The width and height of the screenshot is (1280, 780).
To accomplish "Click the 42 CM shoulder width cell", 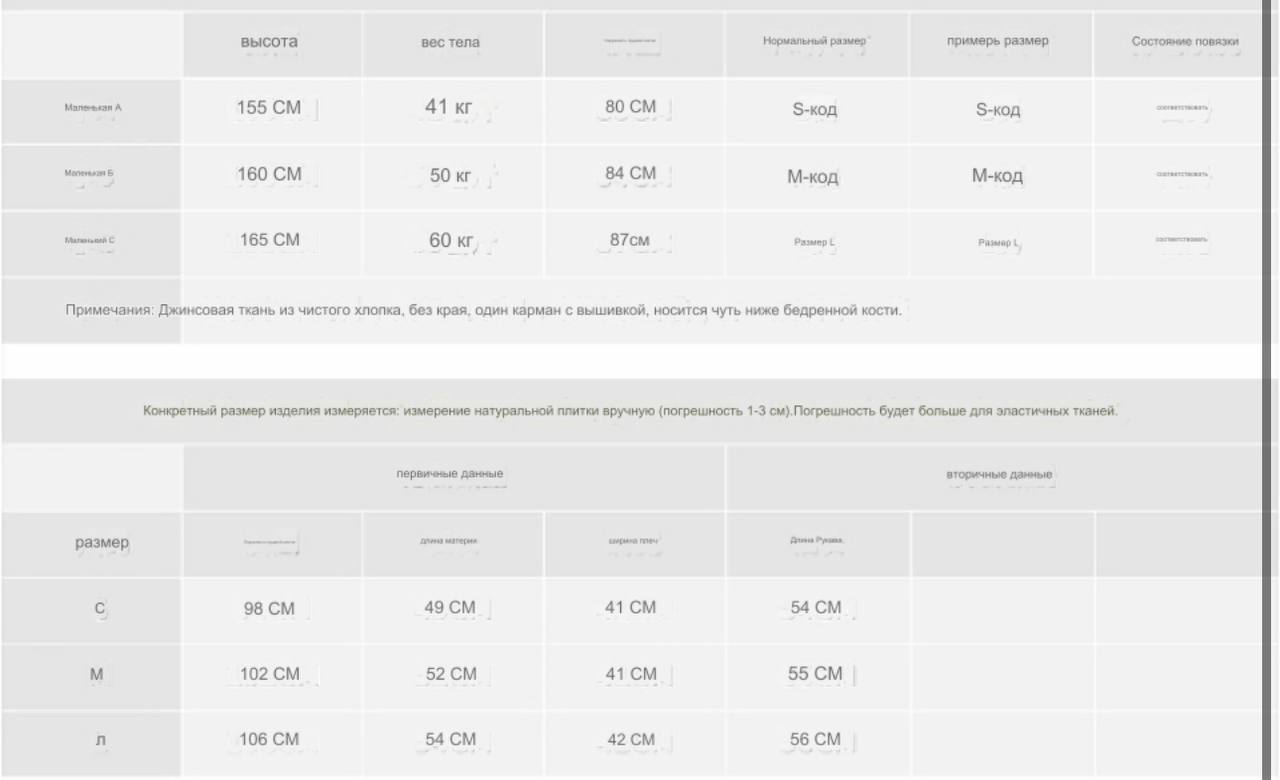I will coord(634,741).
